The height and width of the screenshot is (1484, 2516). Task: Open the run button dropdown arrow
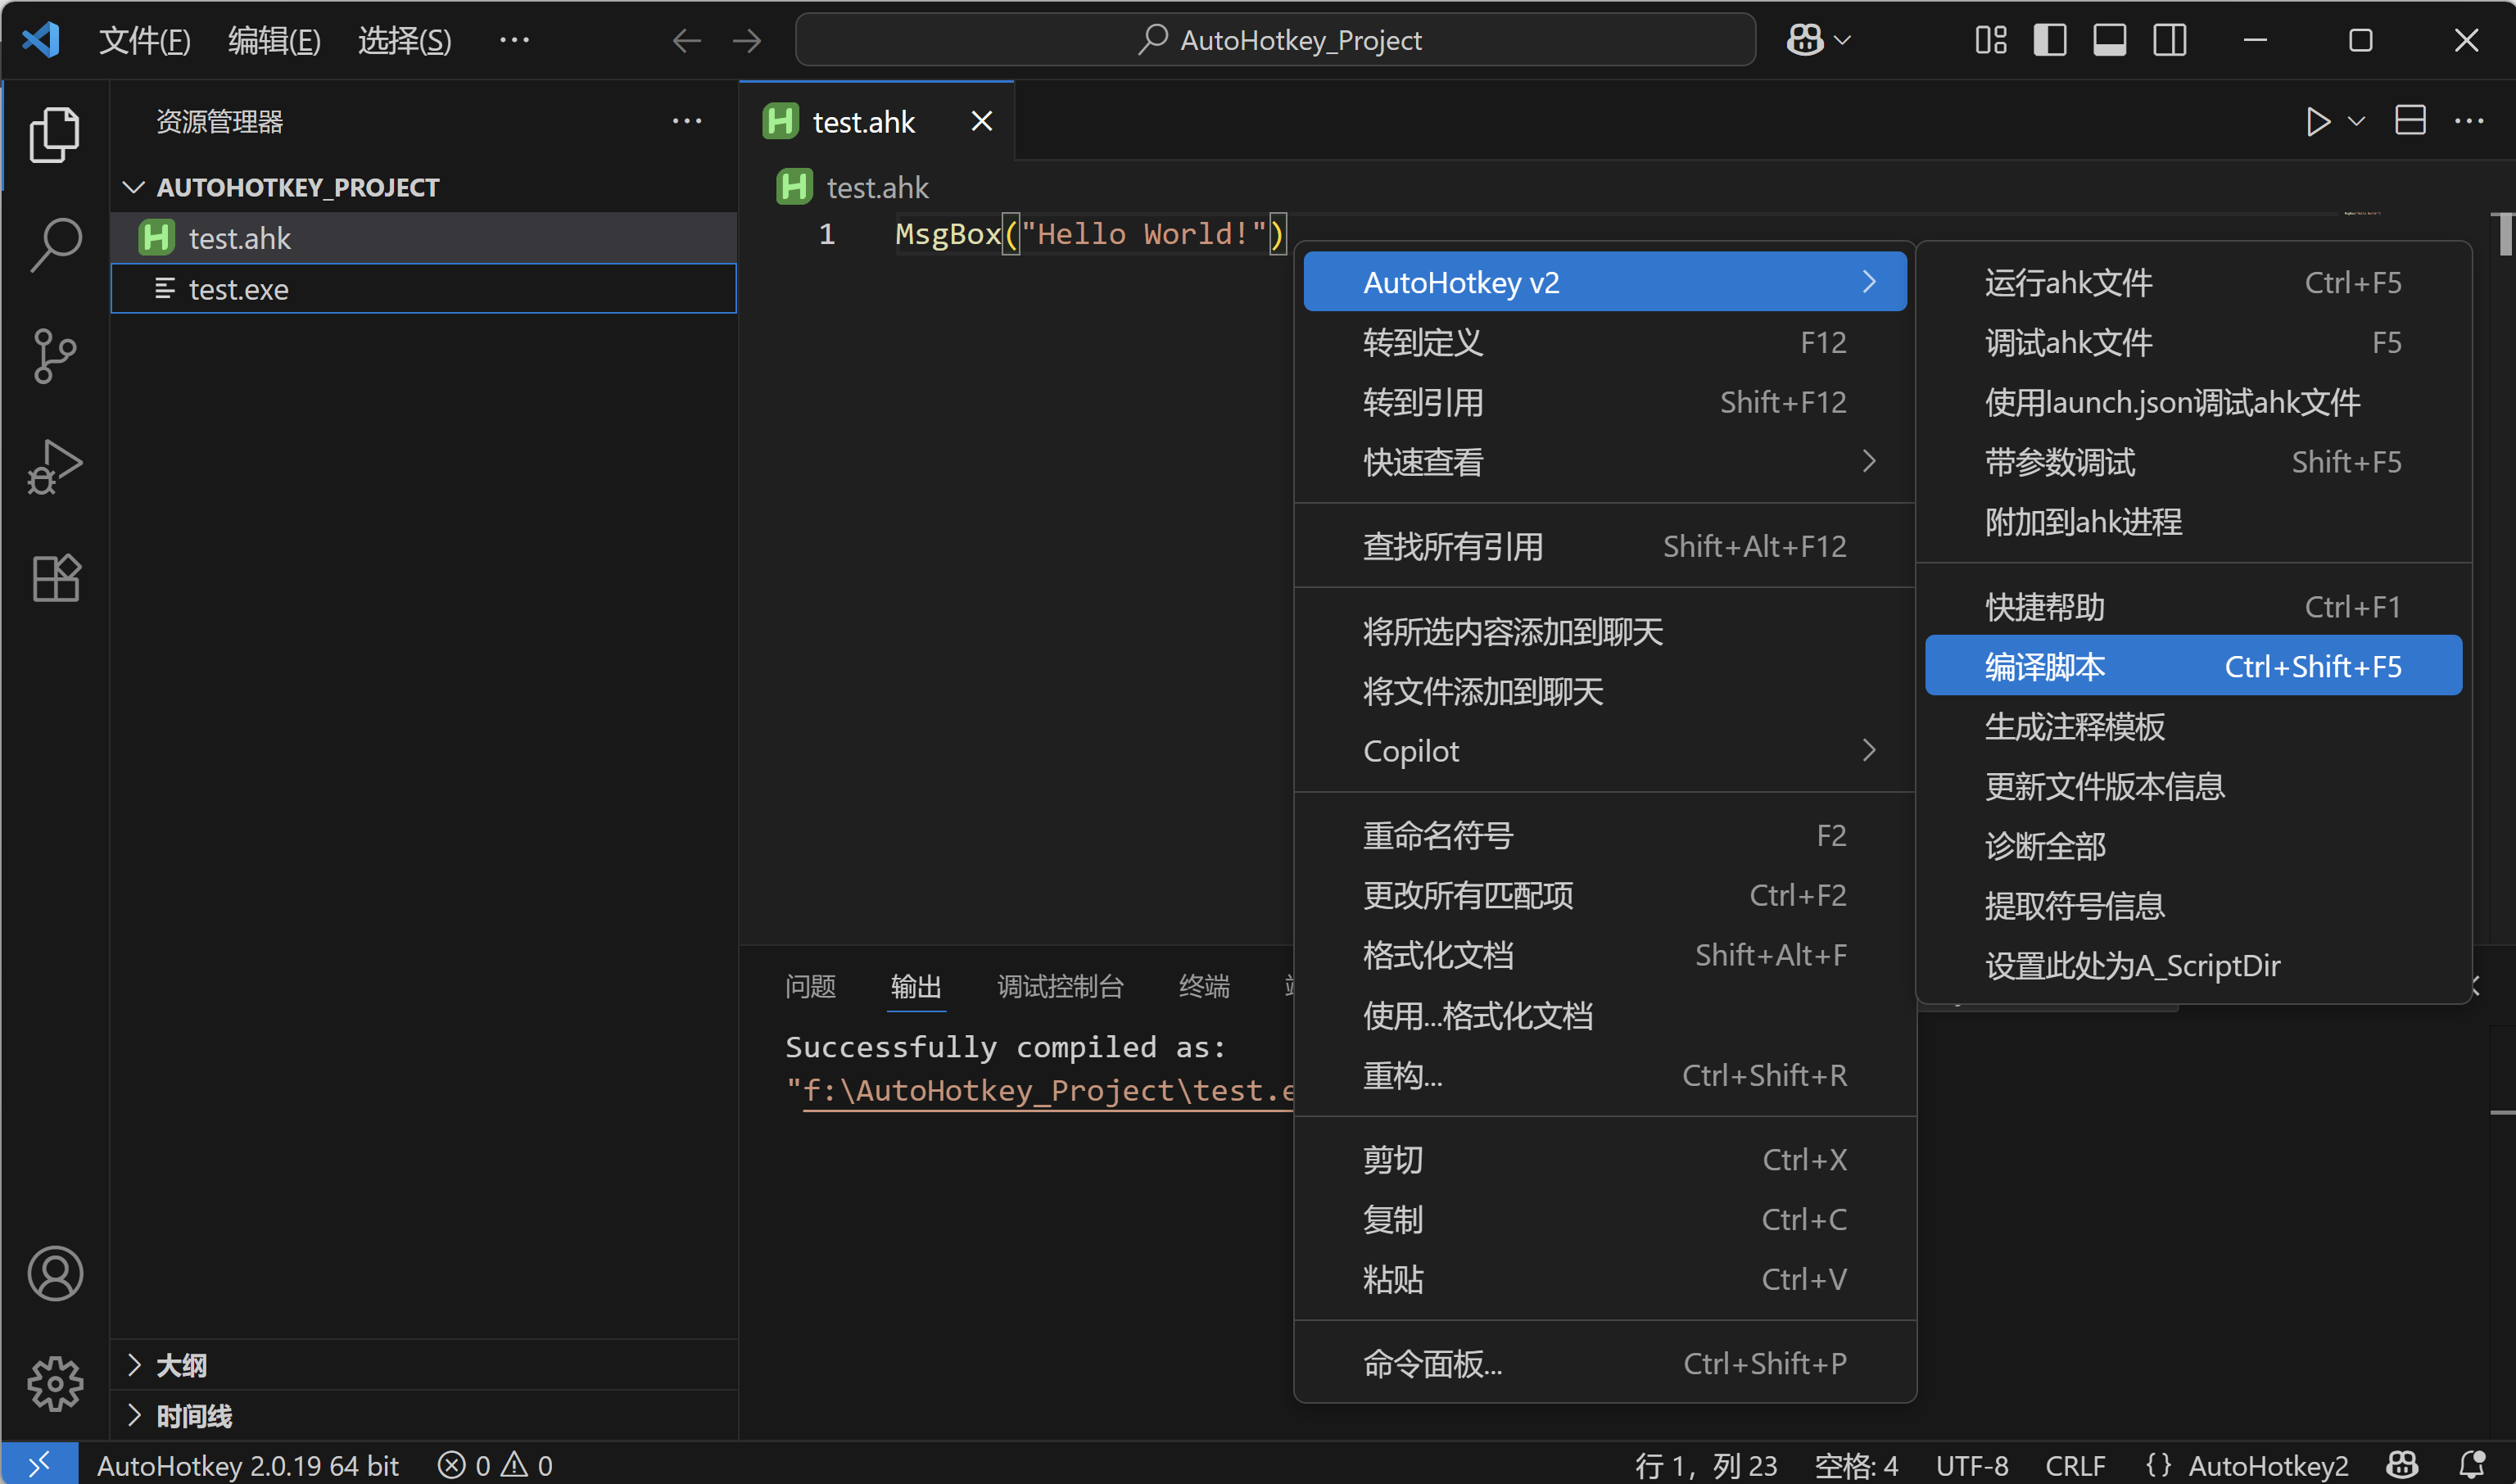(x=2356, y=122)
